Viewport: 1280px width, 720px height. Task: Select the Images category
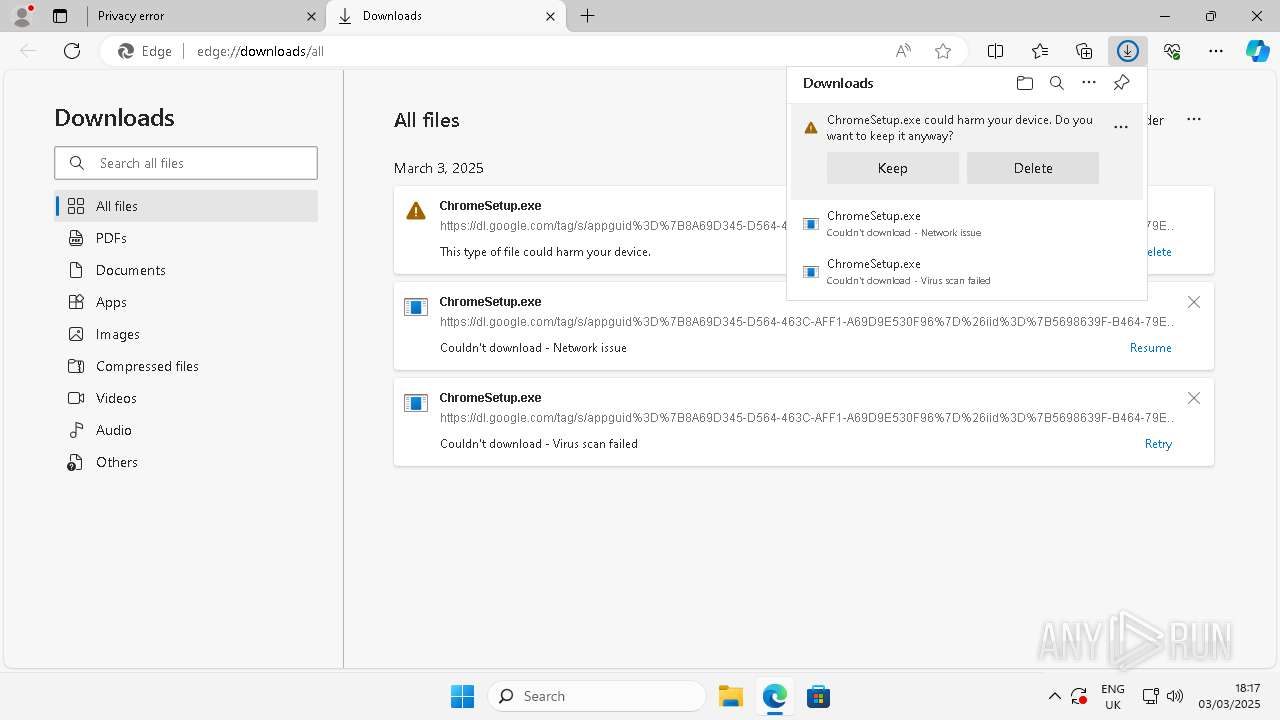point(187,334)
